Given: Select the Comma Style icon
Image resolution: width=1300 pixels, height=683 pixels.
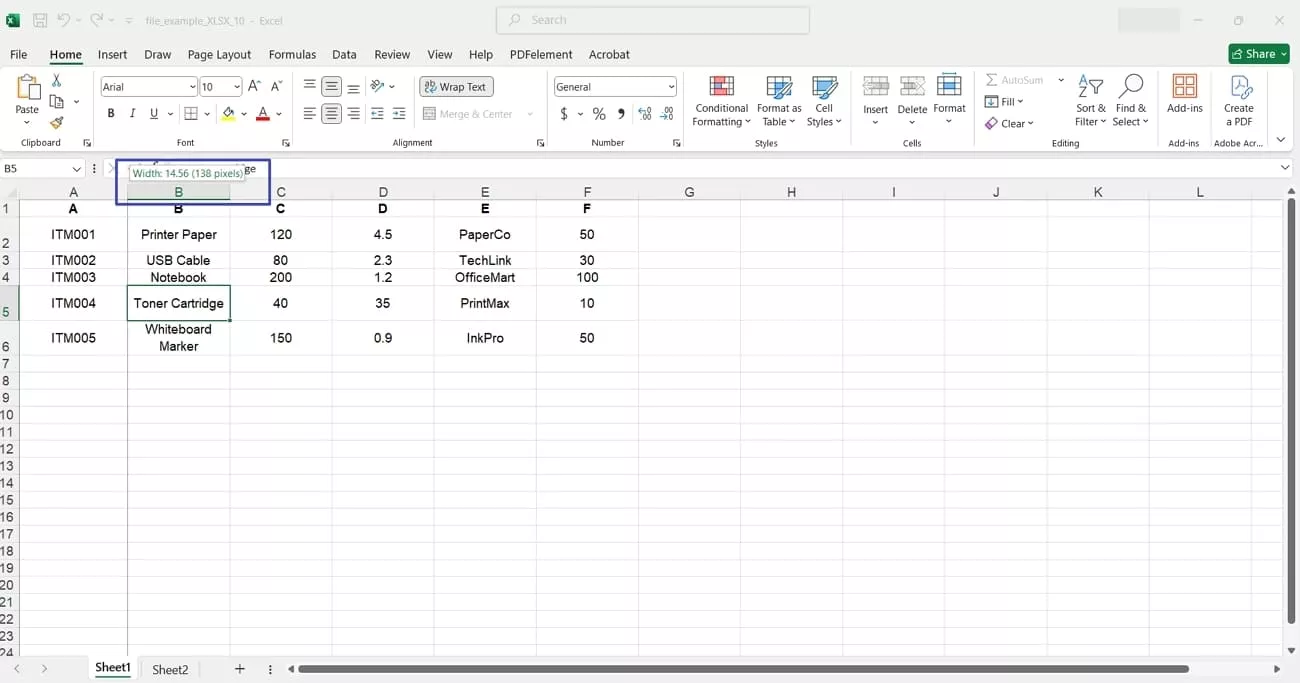Looking at the screenshot, I should [x=620, y=113].
